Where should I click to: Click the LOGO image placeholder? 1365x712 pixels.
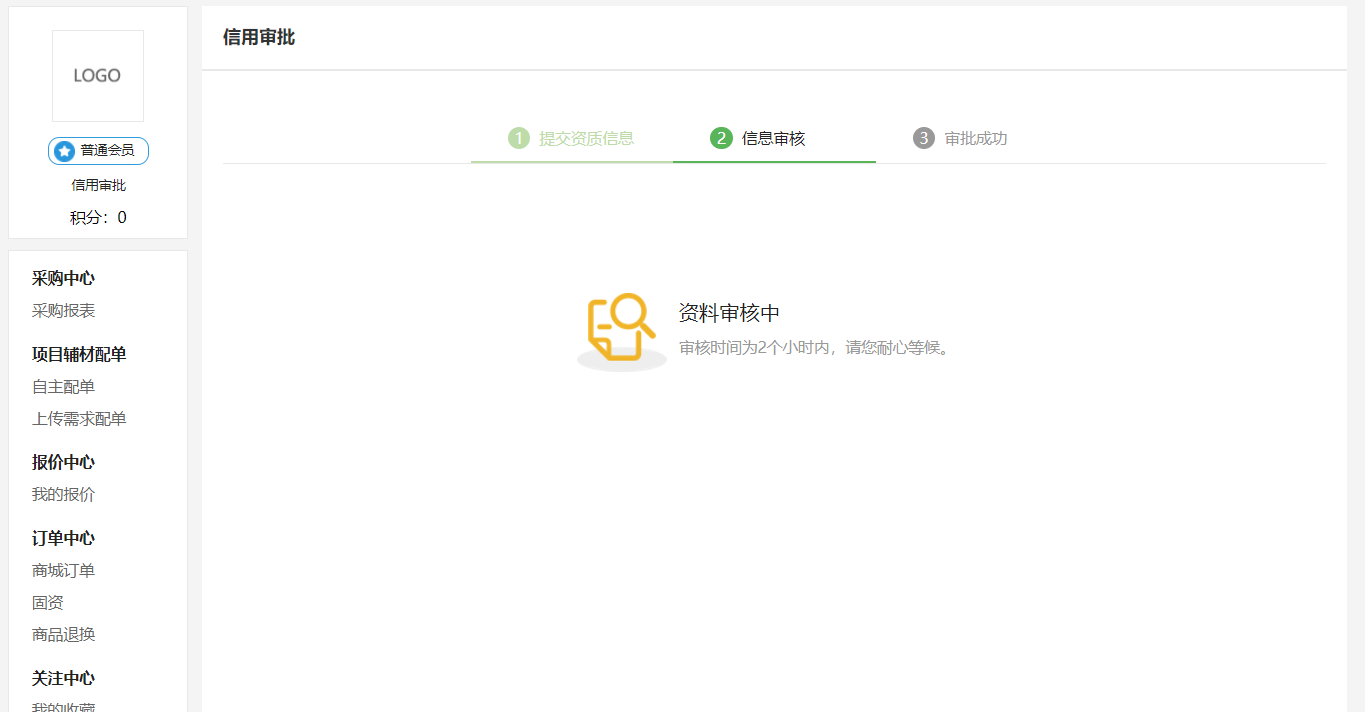click(x=98, y=76)
